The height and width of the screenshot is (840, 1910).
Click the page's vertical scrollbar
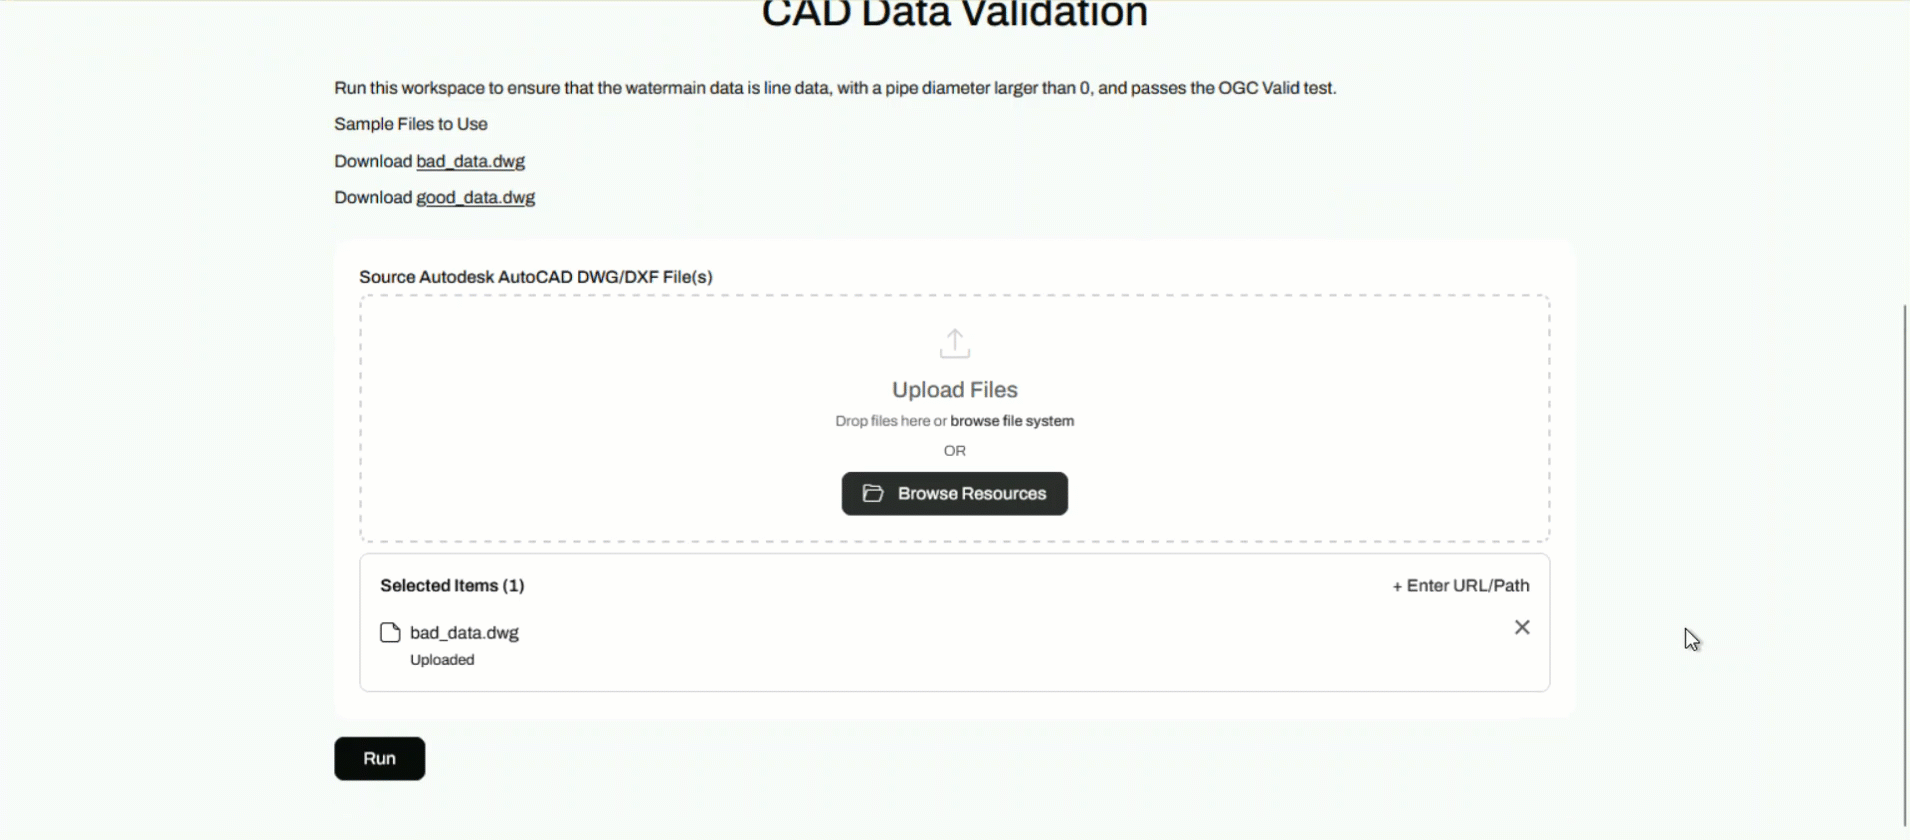(1903, 560)
